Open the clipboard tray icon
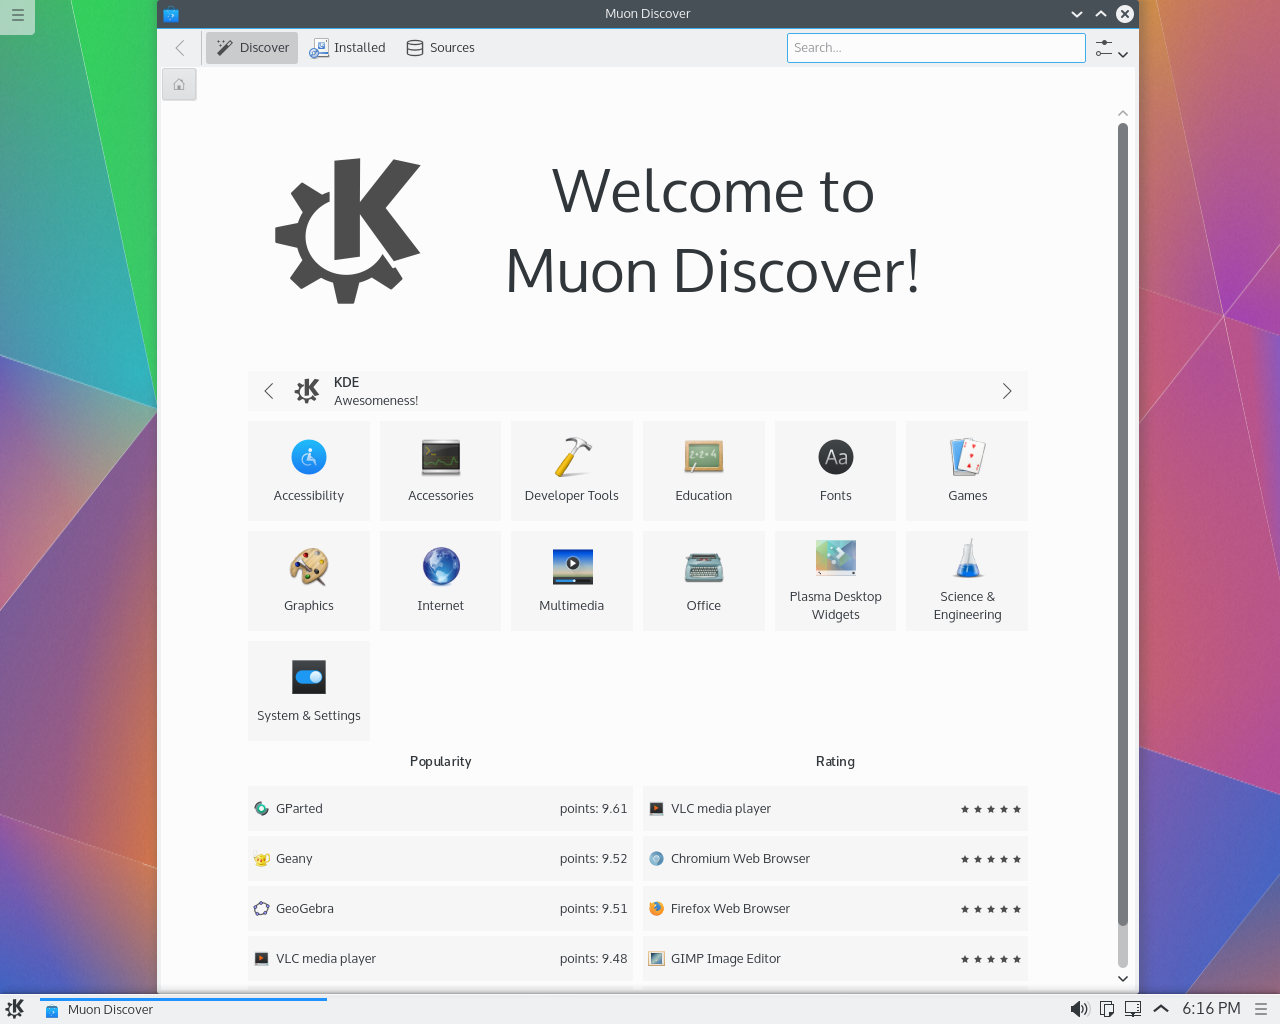 coord(1107,1009)
